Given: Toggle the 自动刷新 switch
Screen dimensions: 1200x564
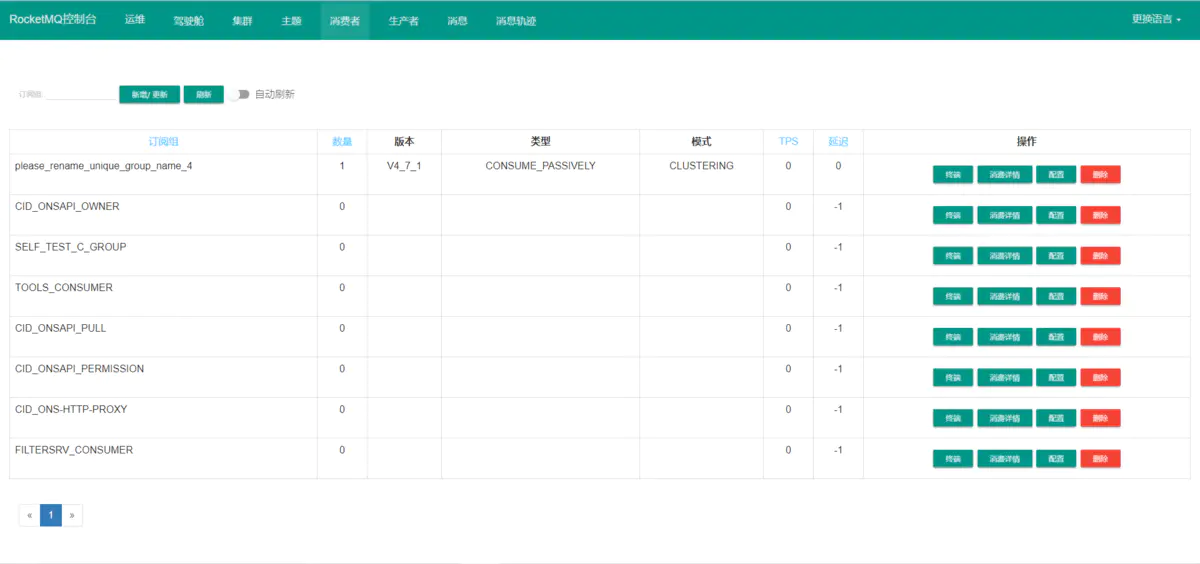Looking at the screenshot, I should [x=239, y=94].
